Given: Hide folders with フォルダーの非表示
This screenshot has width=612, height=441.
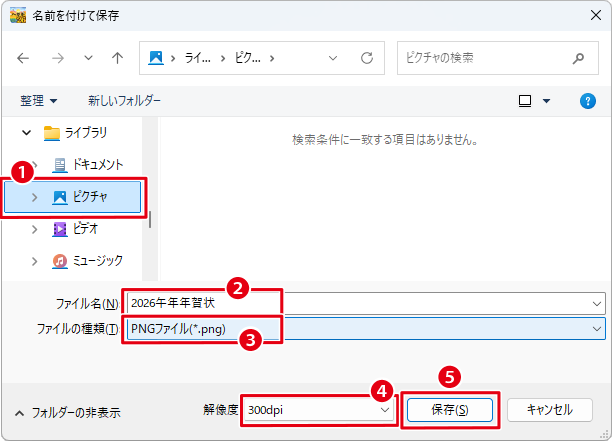Looking at the screenshot, I should (68, 412).
